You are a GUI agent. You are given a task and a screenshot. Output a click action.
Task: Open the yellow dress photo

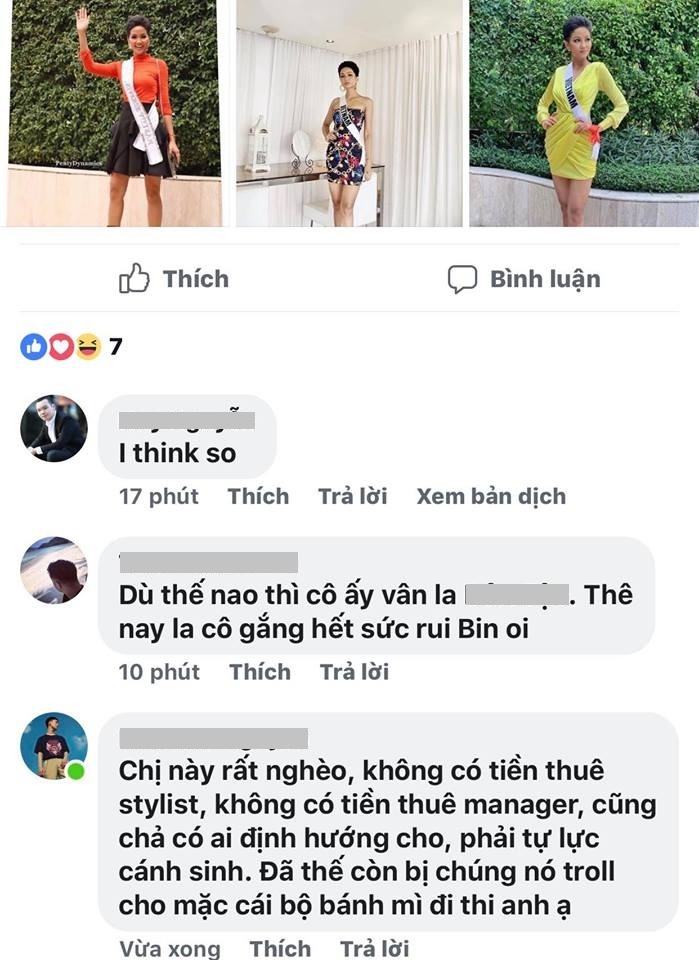tap(584, 113)
